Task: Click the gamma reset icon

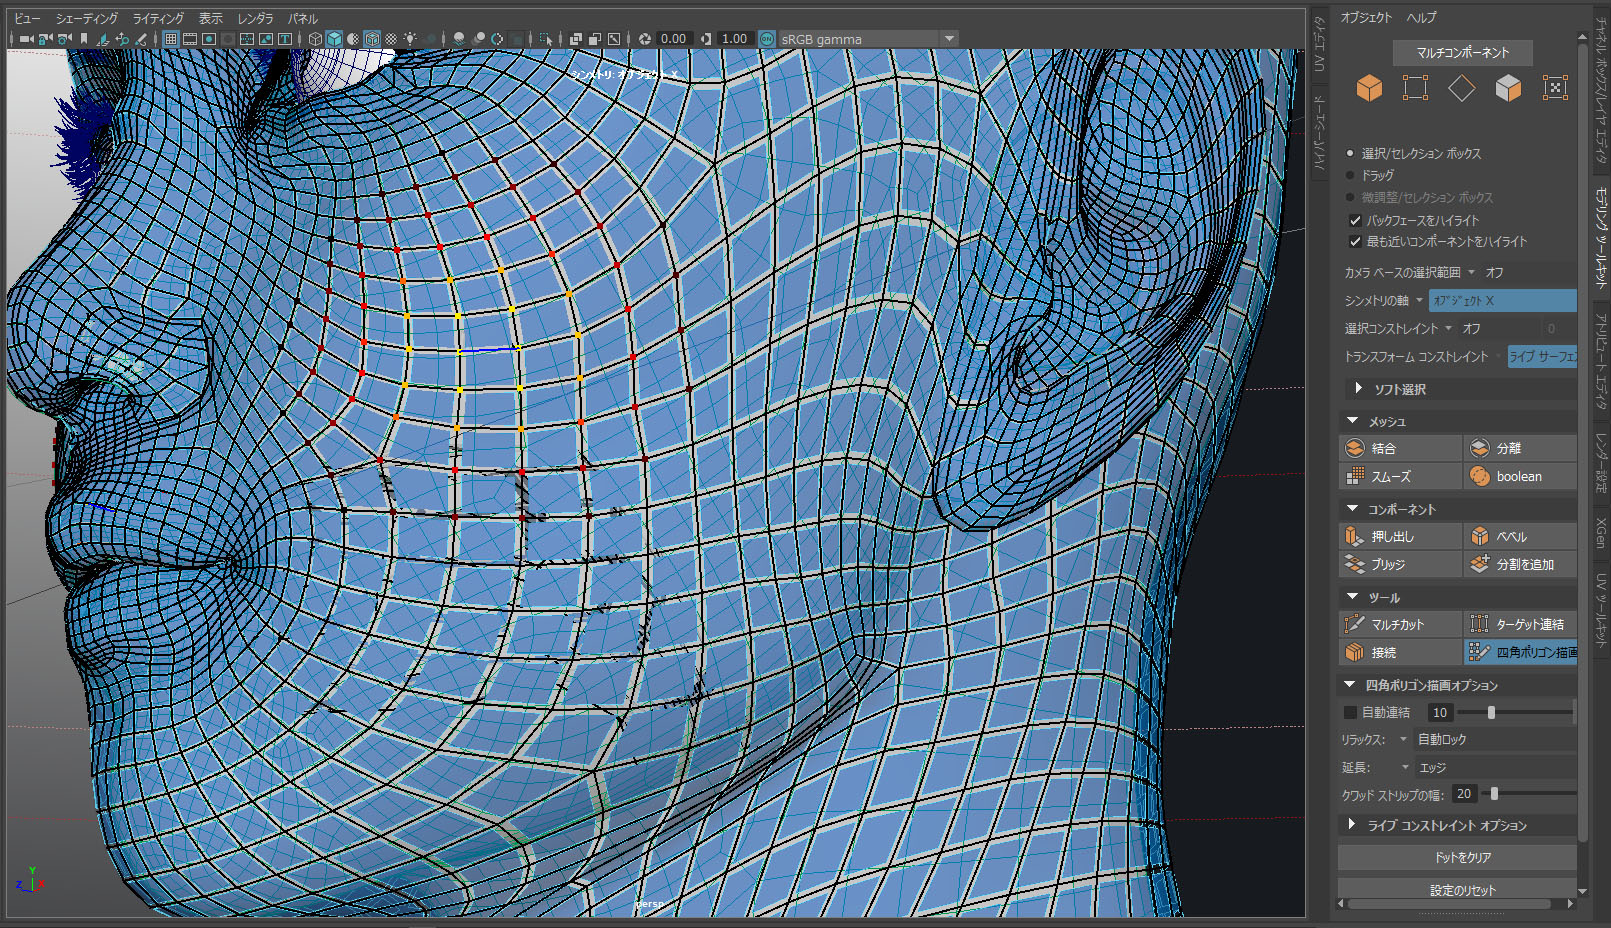Action: click(x=706, y=39)
